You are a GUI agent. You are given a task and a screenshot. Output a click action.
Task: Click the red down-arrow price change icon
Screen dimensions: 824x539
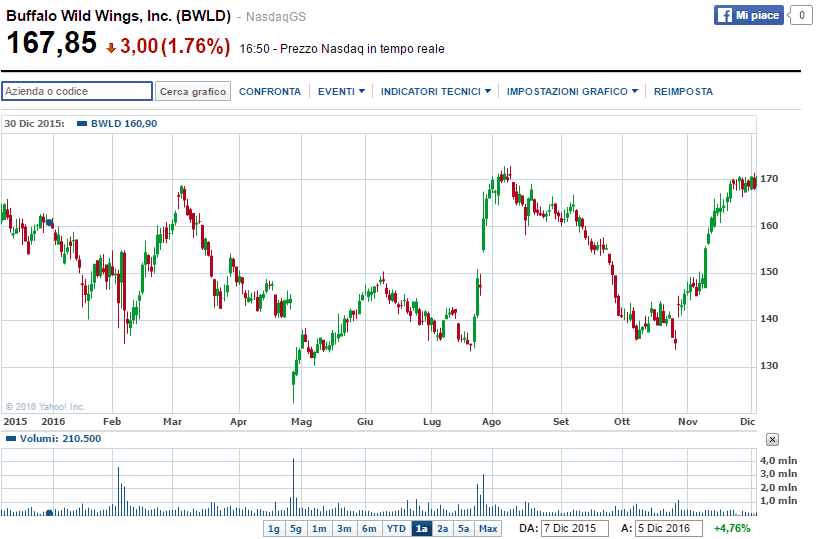pyautogui.click(x=111, y=48)
